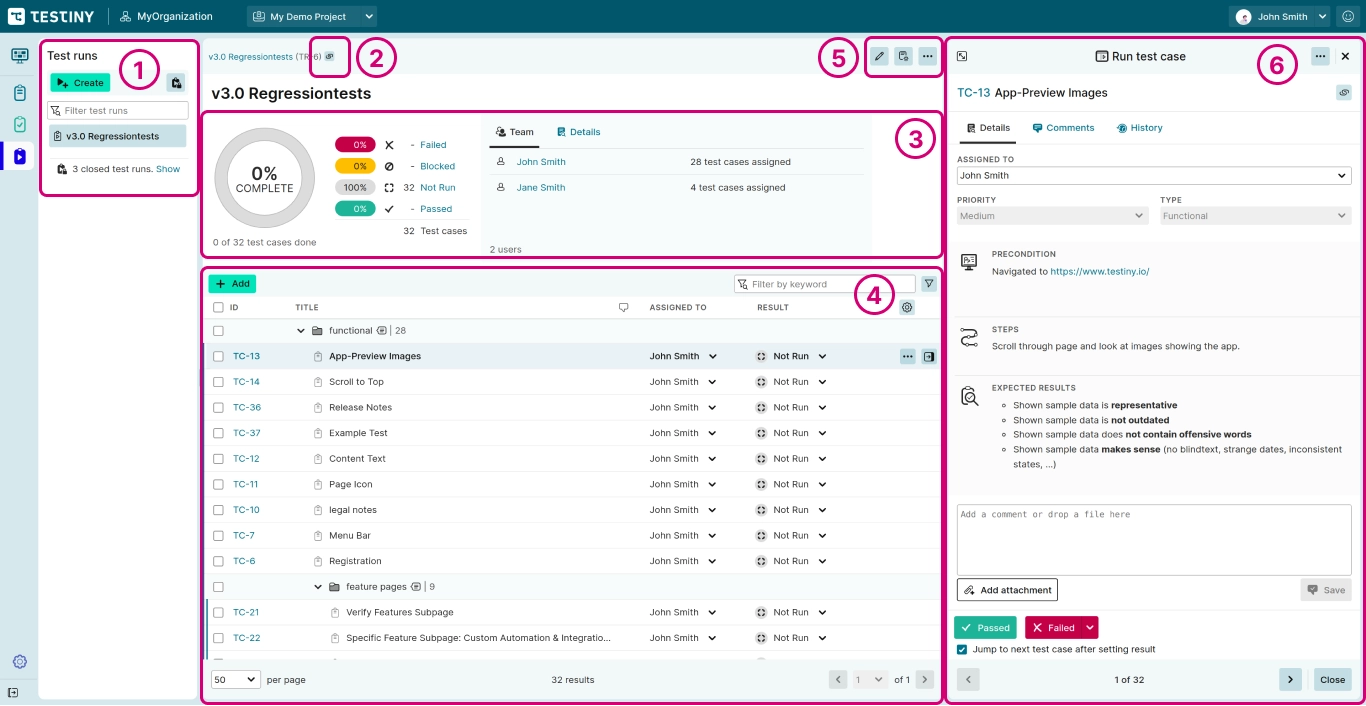Open the per page size dropdown
This screenshot has width=1366, height=706.
click(x=235, y=679)
